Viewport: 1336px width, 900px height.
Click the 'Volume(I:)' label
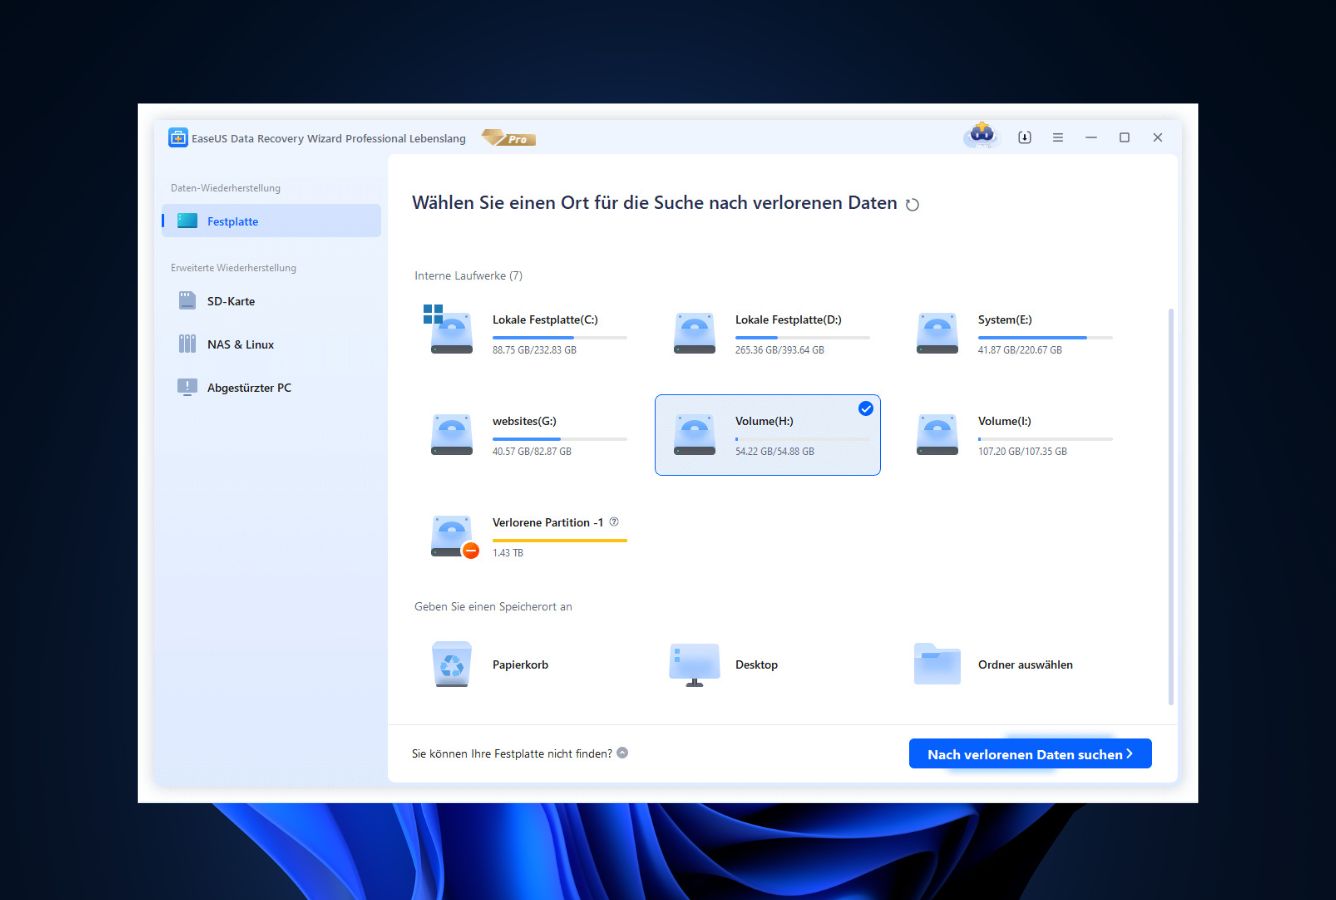pos(1004,421)
